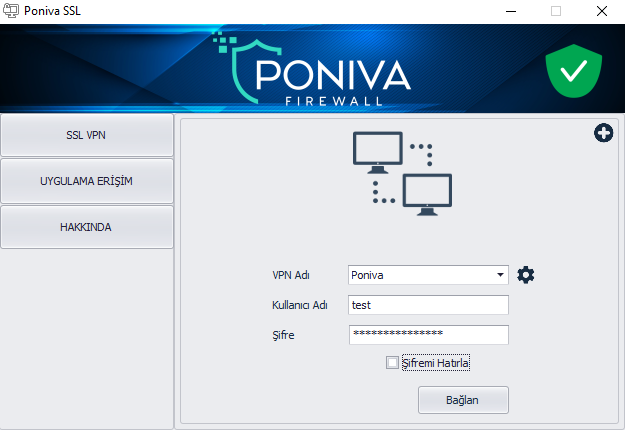Click the green shield checkmark icon
Screen dimensions: 625x430
coord(574,71)
